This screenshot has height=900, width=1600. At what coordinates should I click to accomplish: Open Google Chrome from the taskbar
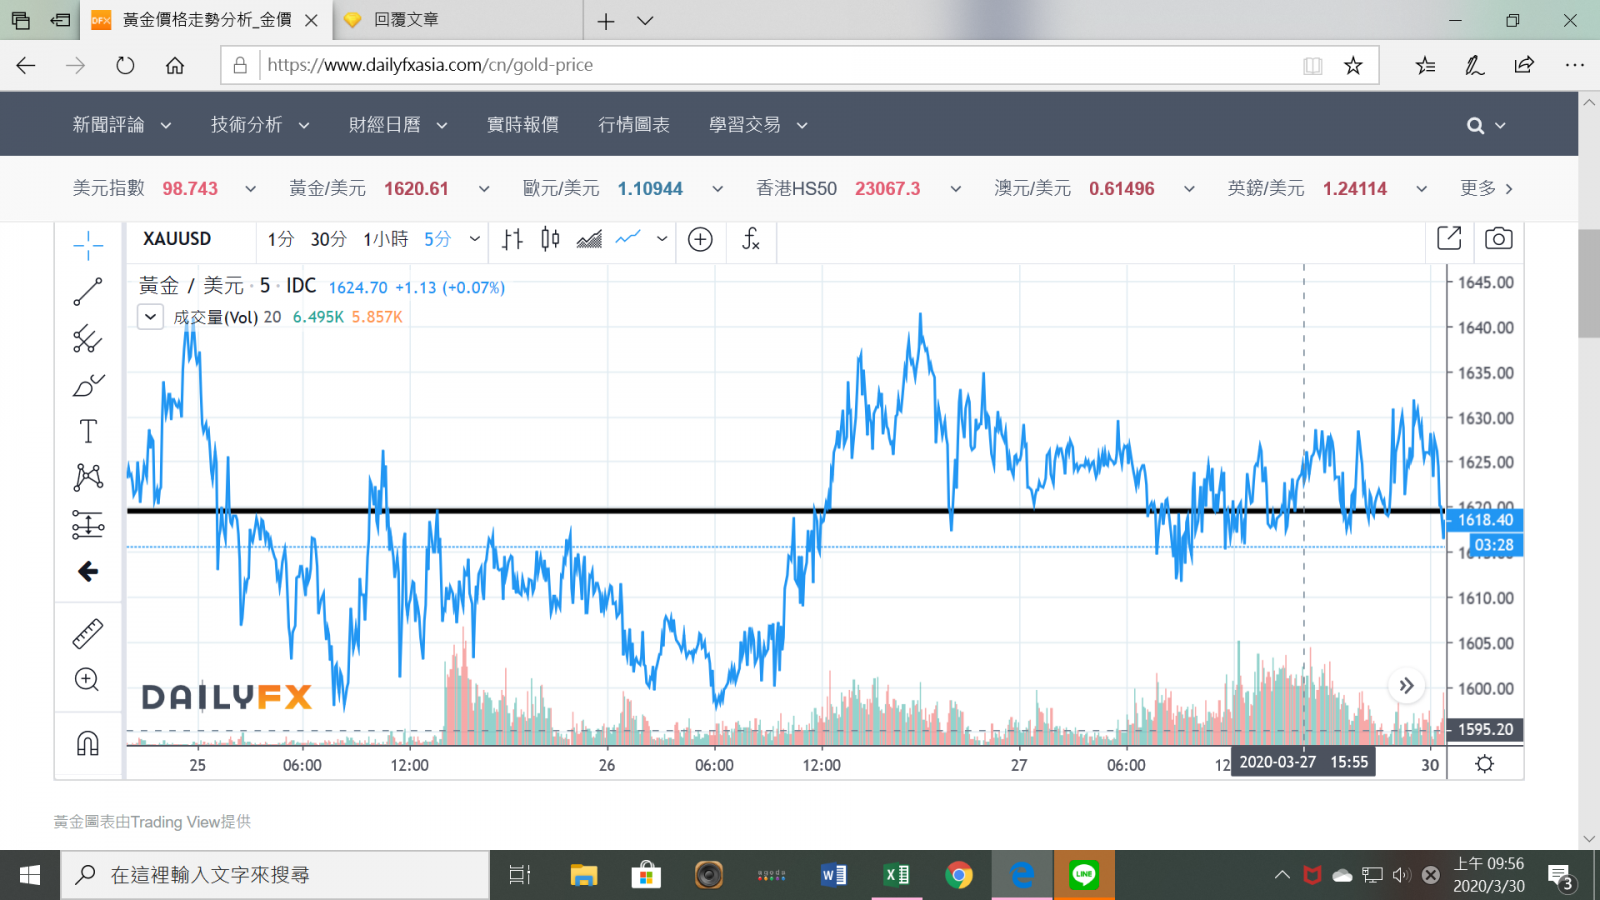click(x=958, y=875)
